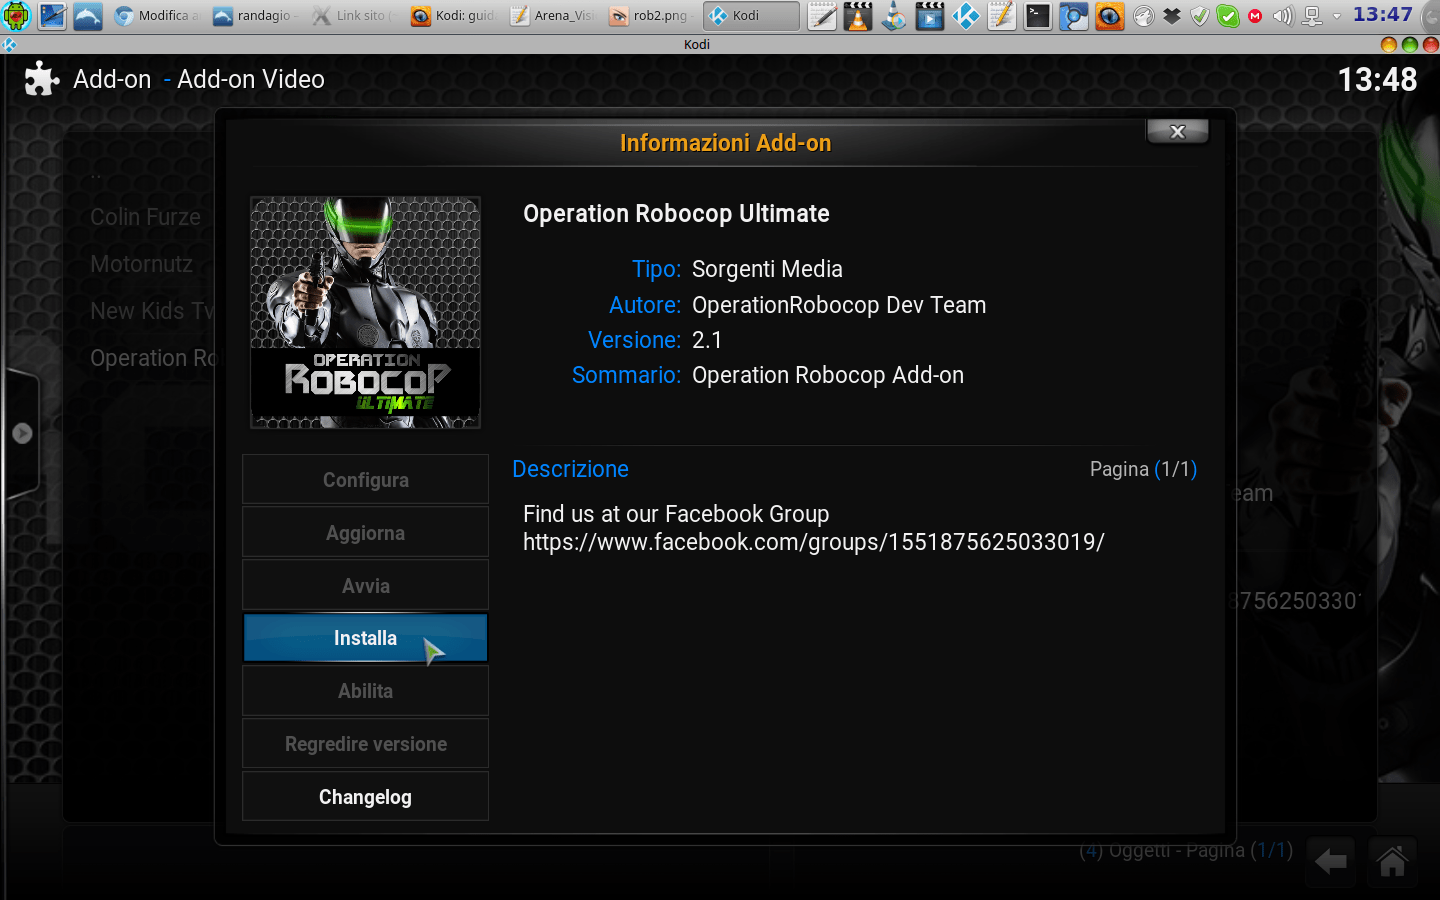Click the Dropbox tray icon
The width and height of the screenshot is (1440, 900).
tap(1172, 16)
